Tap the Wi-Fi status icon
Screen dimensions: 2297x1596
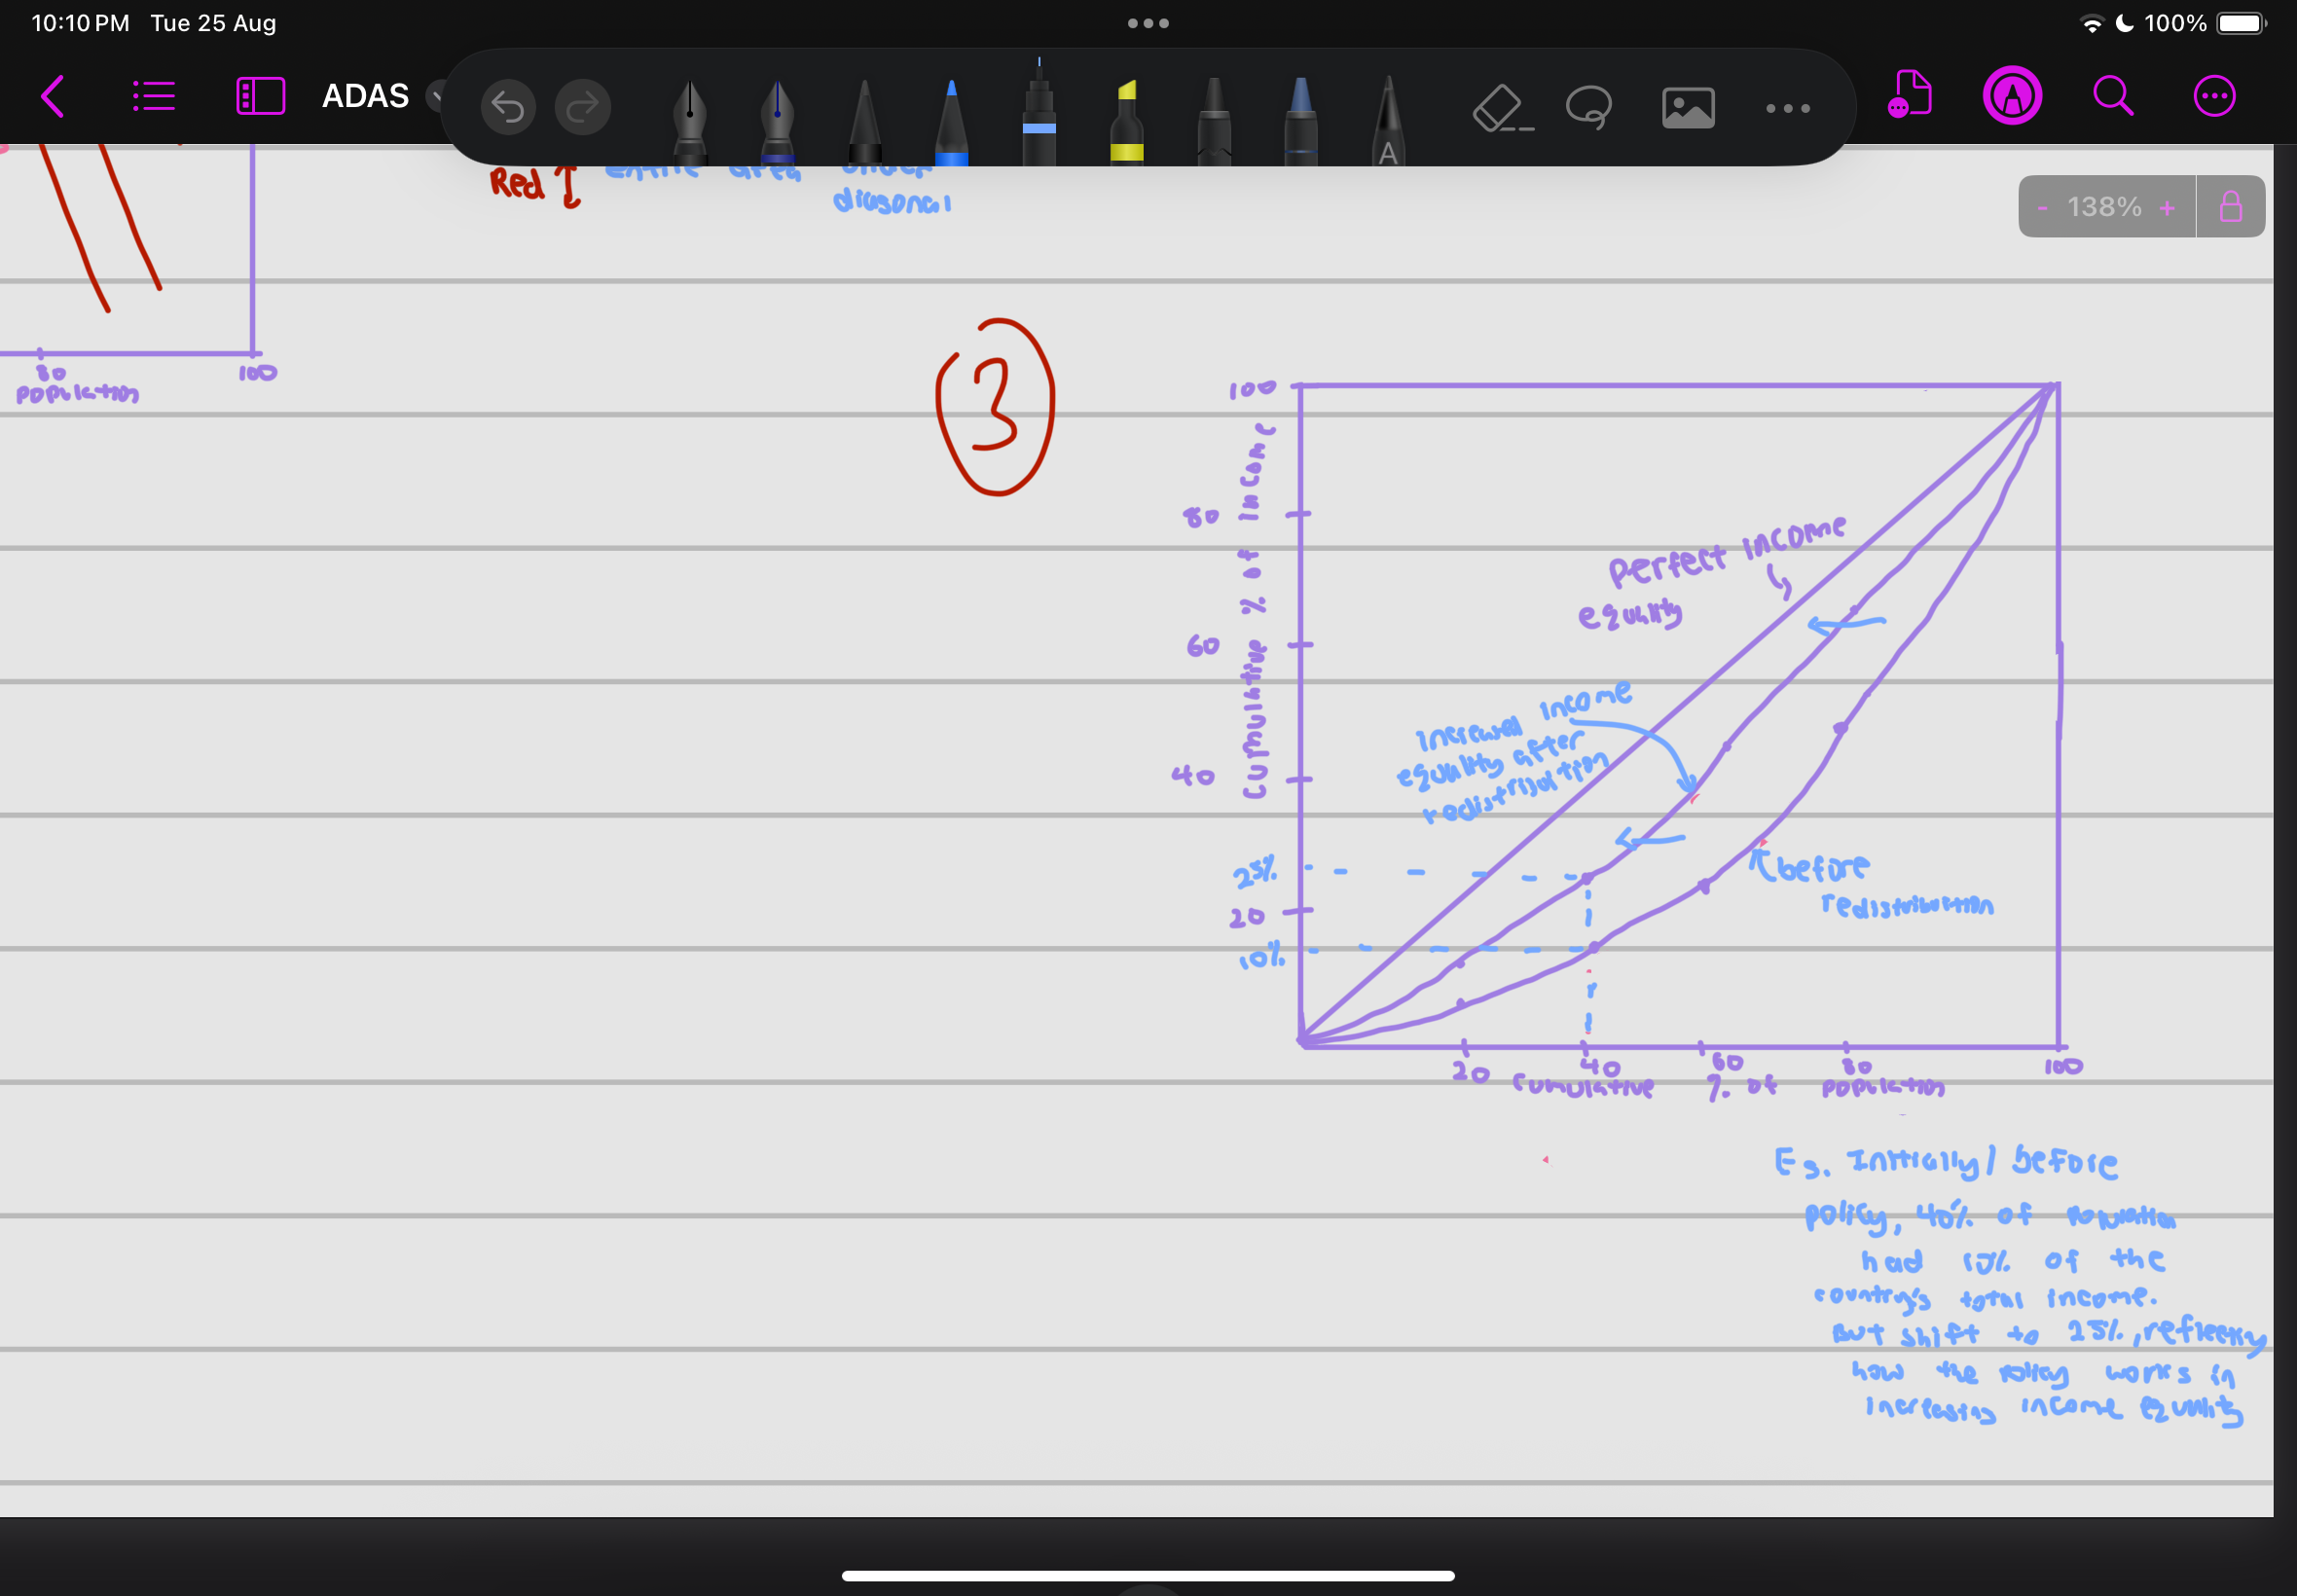(x=2091, y=24)
